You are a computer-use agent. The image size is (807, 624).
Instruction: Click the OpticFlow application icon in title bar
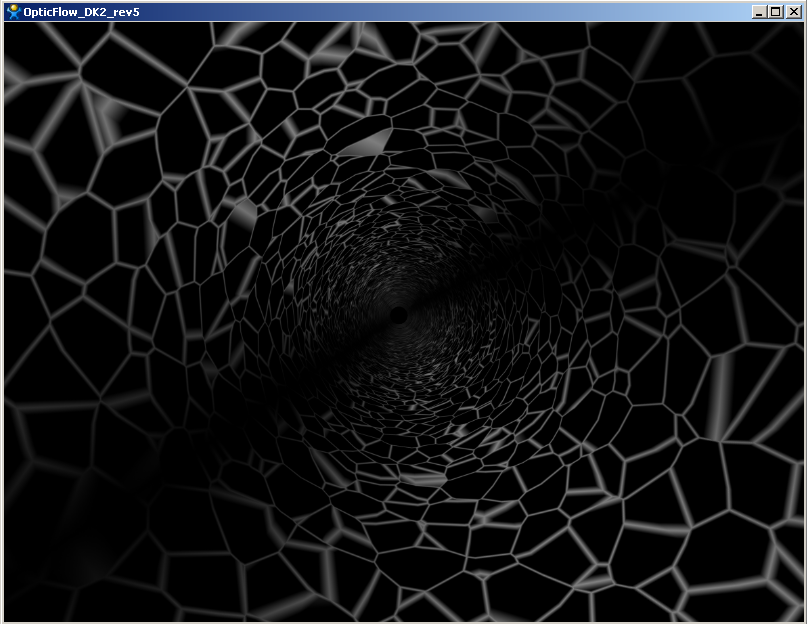pos(13,12)
